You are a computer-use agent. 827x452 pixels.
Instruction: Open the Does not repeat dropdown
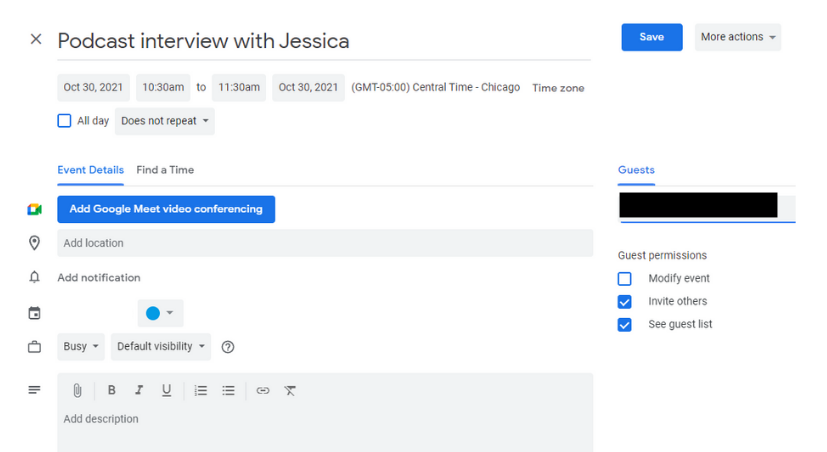pos(165,121)
